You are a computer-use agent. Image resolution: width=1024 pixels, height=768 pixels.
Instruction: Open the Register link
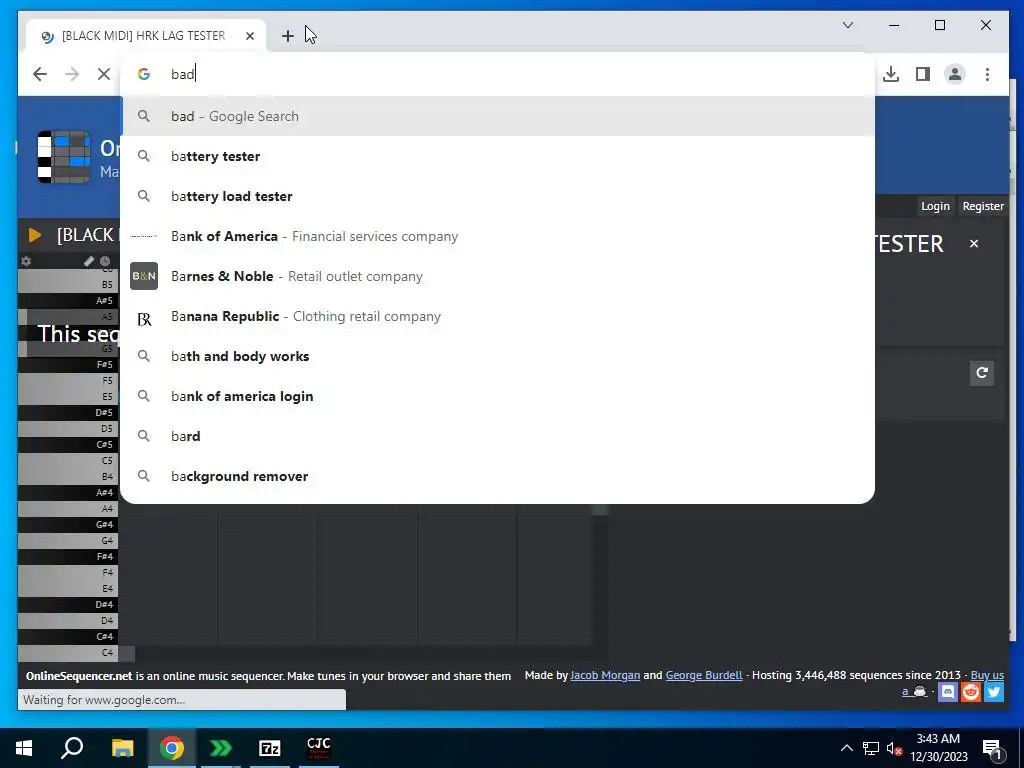pos(983,206)
